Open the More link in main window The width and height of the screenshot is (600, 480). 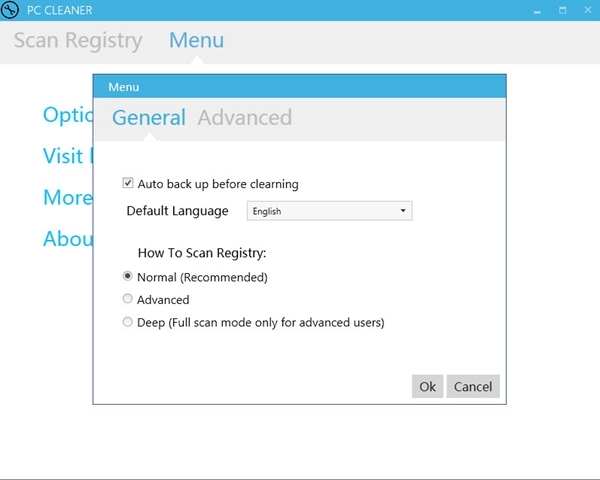coord(68,197)
